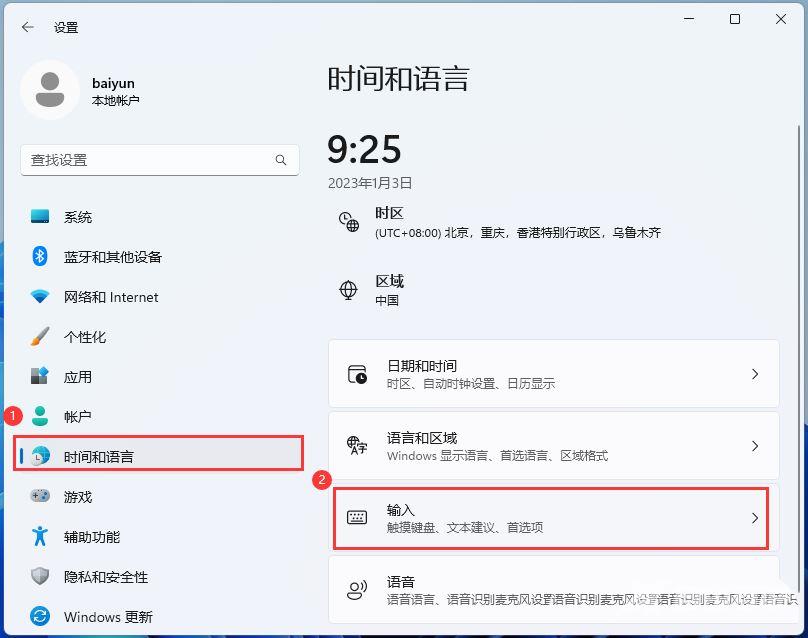Click inside the 查找设置 search box

(x=140, y=160)
